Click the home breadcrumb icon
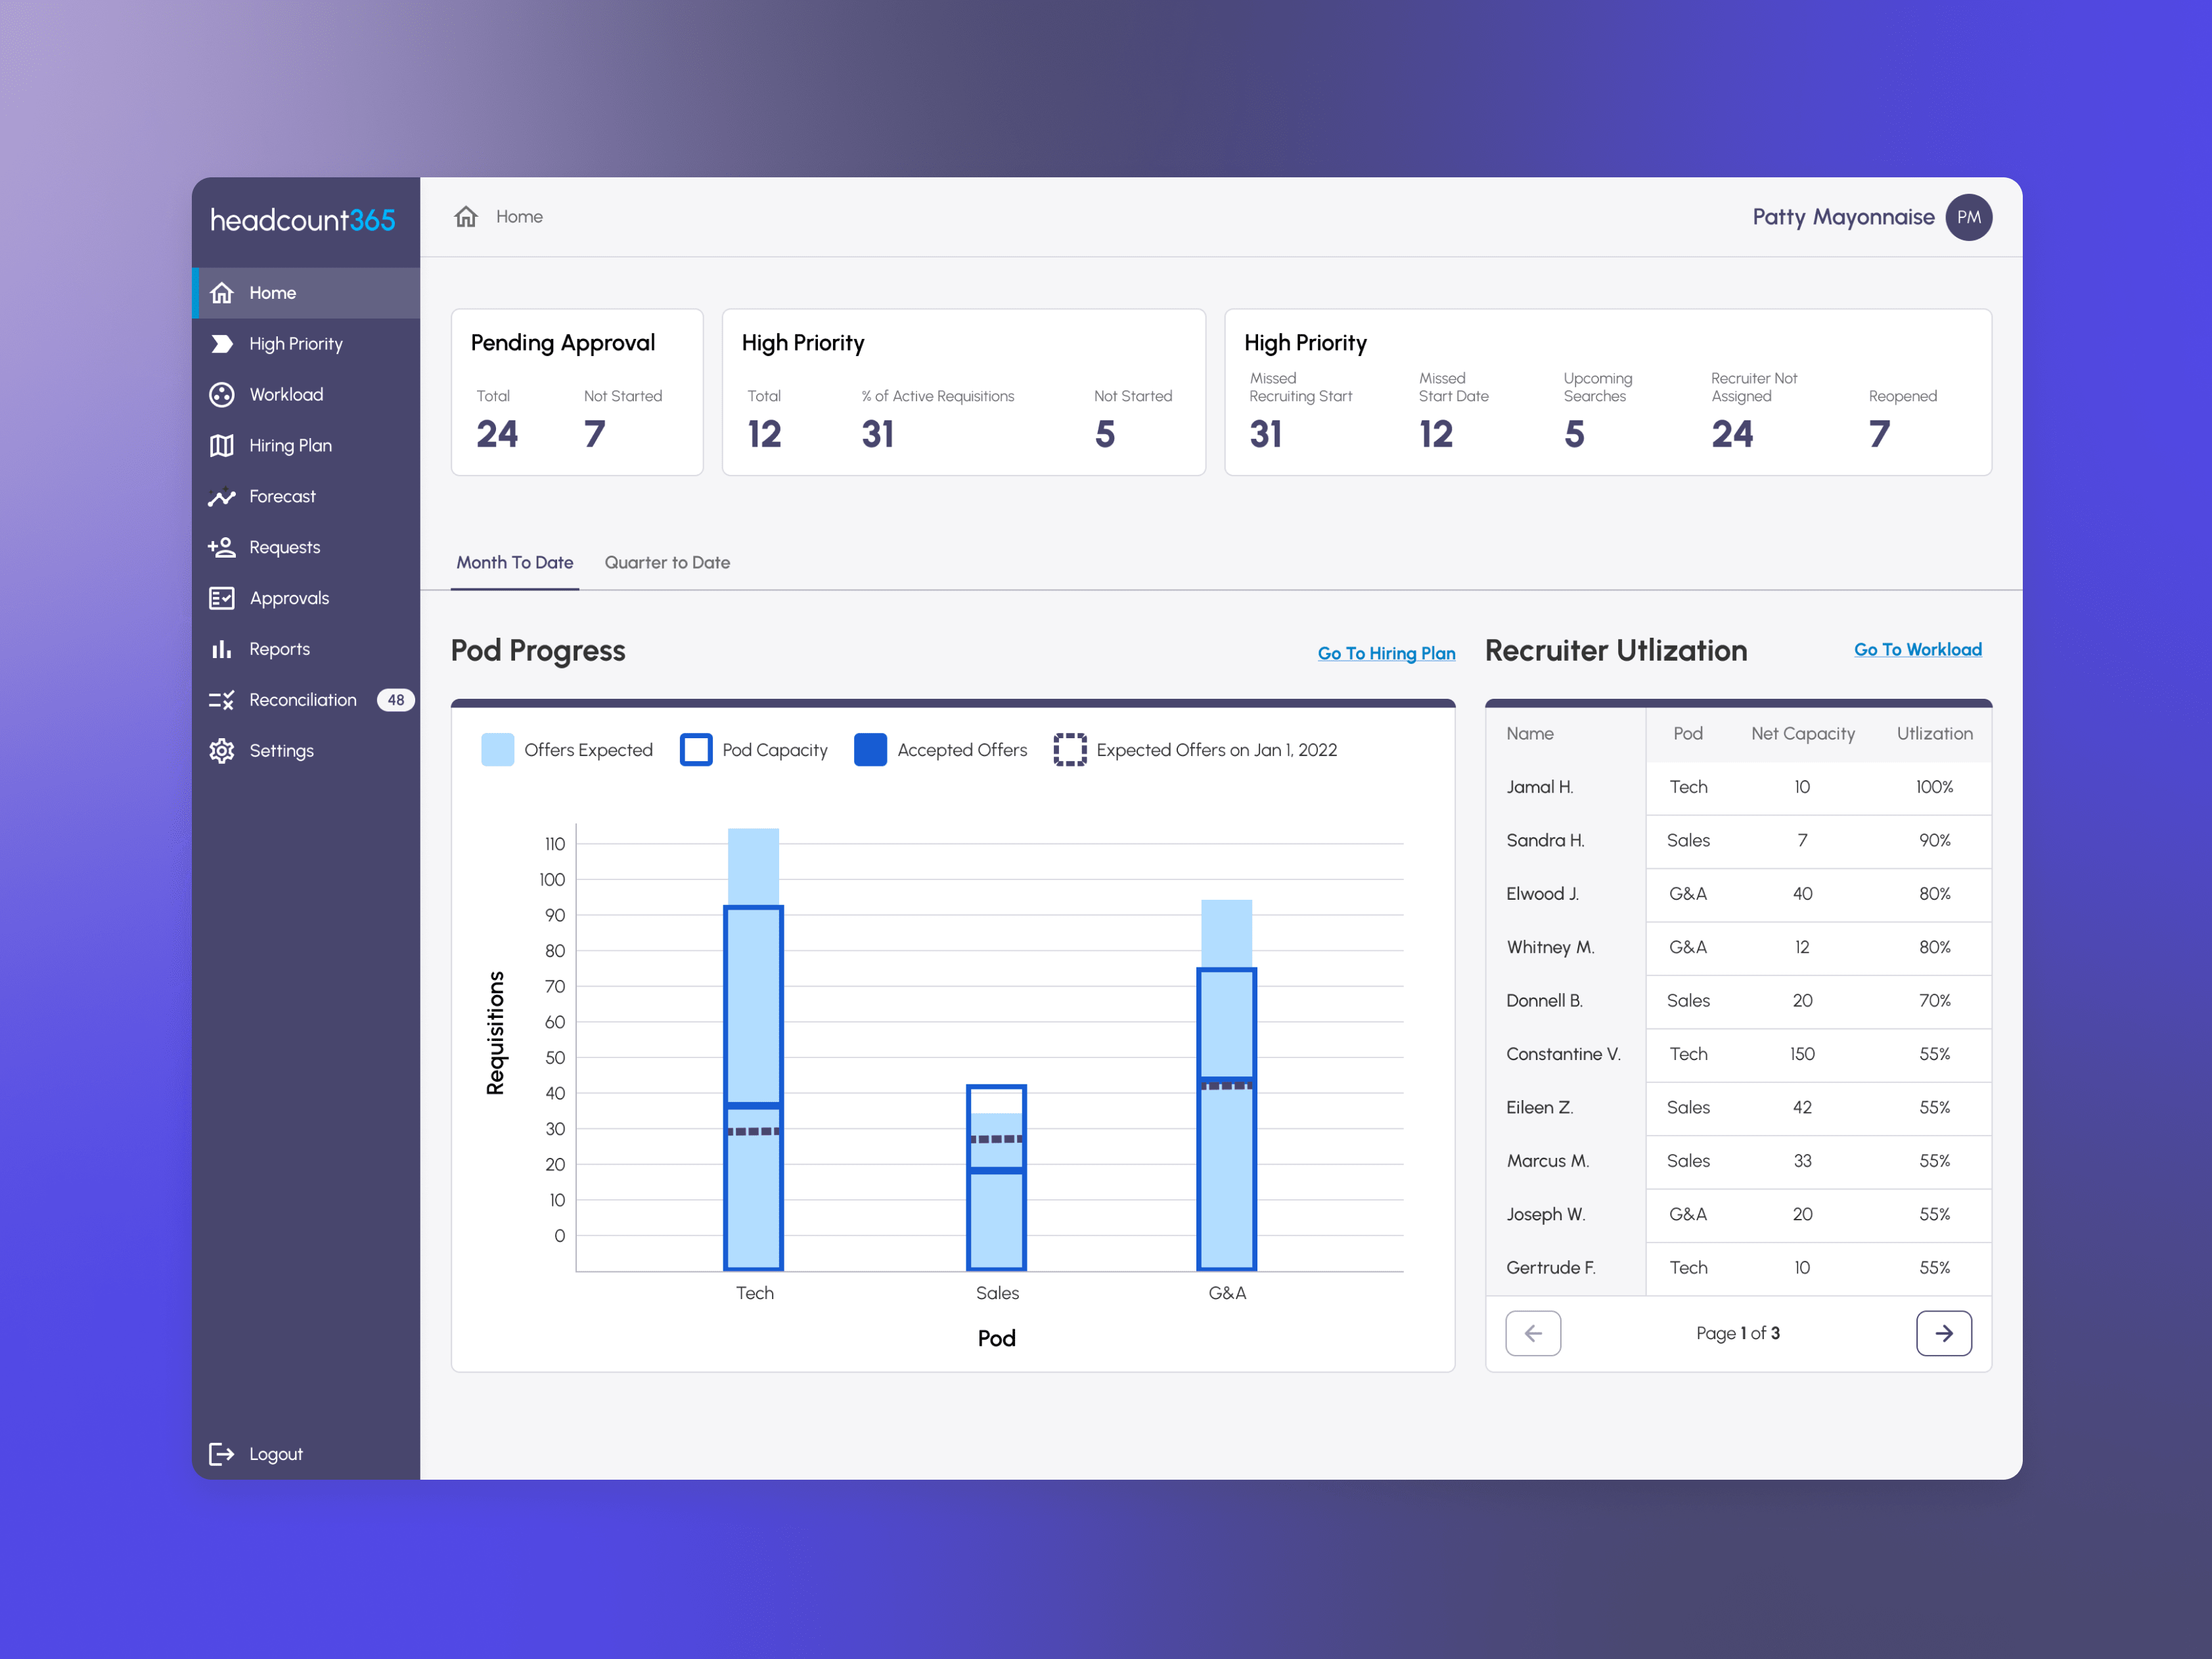This screenshot has width=2212, height=1659. coord(466,217)
